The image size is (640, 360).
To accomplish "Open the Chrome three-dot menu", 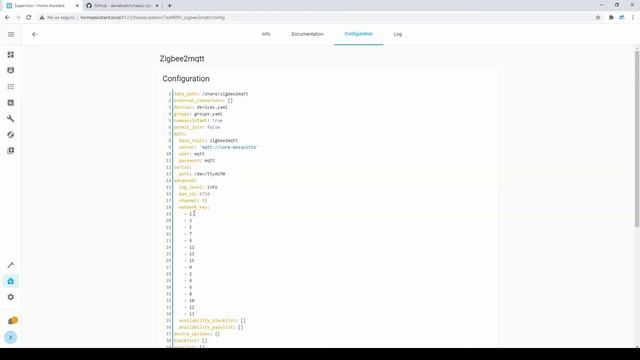I will pyautogui.click(x=633, y=18).
